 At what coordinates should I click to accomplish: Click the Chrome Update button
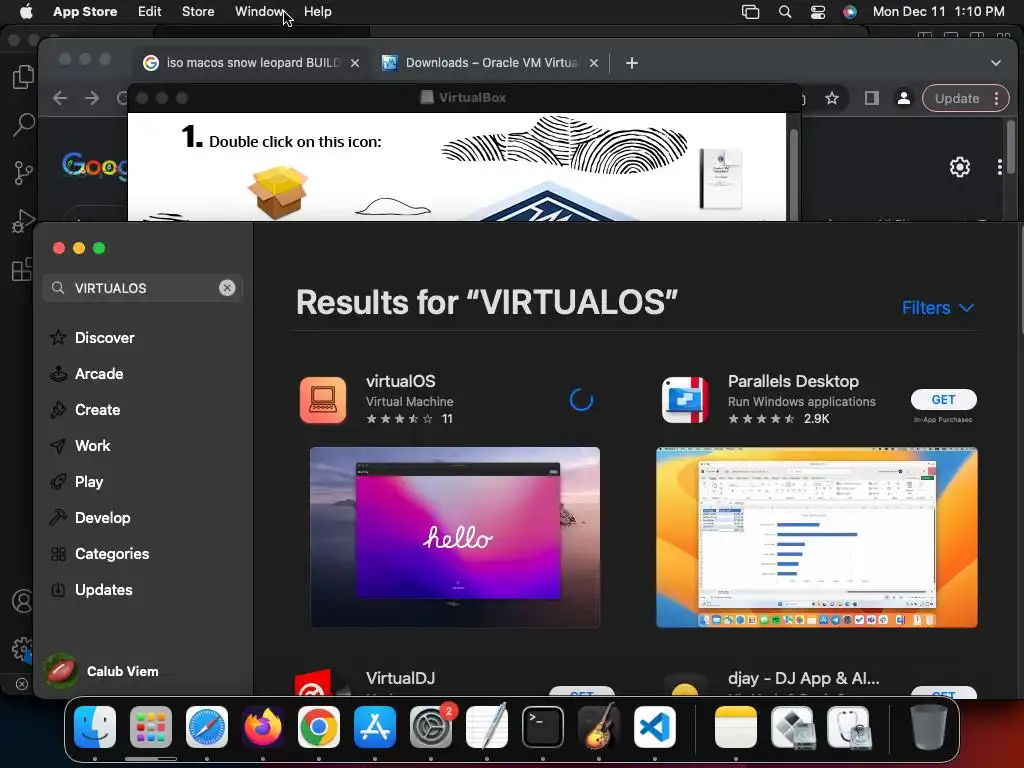pyautogui.click(x=965, y=98)
